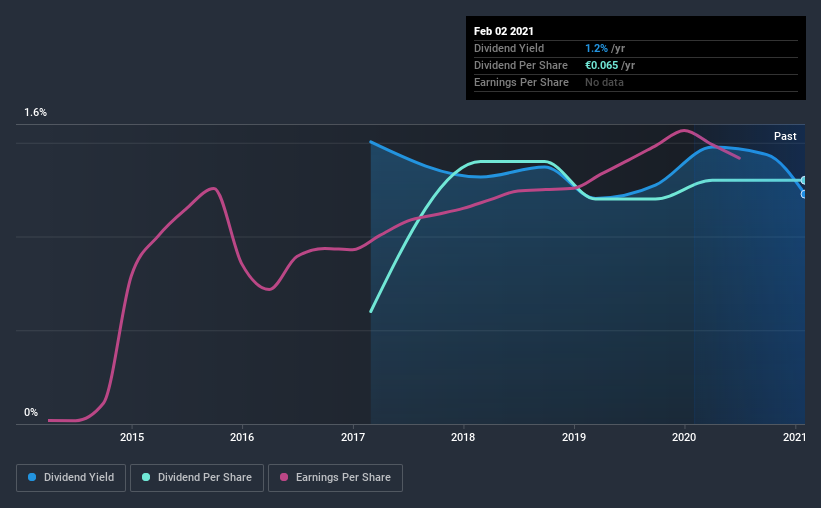Click the 0% y-axis label
Screen dimensions: 821x508
(x=31, y=412)
